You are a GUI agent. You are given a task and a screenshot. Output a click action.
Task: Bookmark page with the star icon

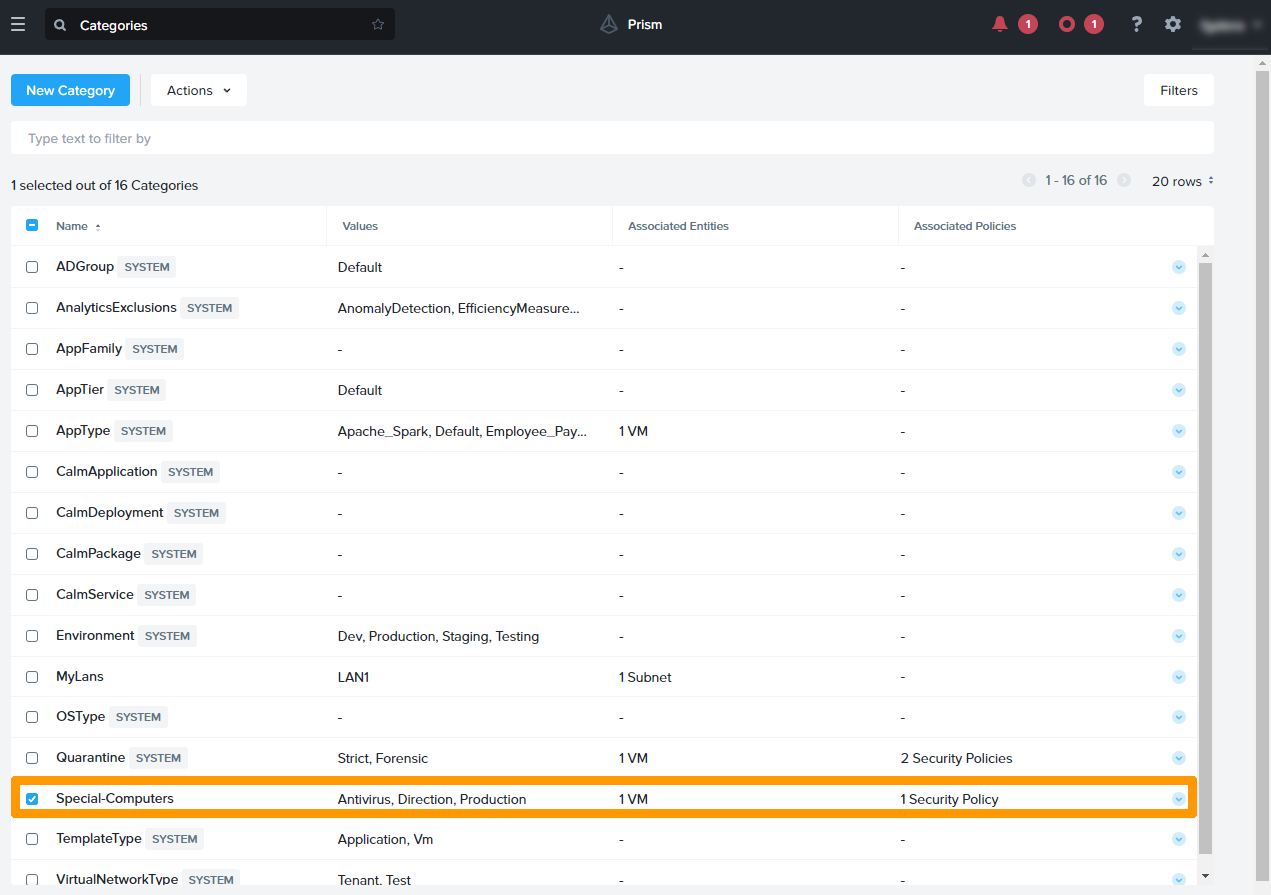[378, 25]
